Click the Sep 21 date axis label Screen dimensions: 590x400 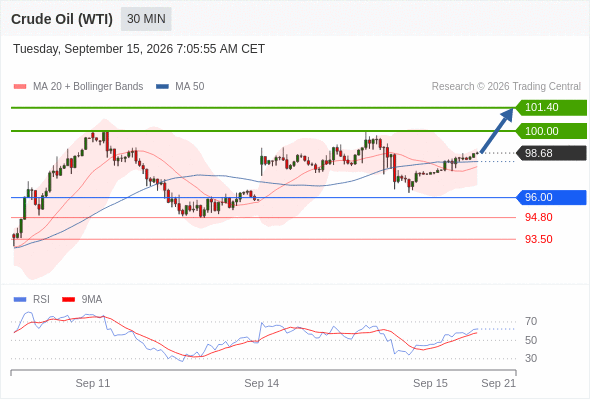click(x=499, y=383)
